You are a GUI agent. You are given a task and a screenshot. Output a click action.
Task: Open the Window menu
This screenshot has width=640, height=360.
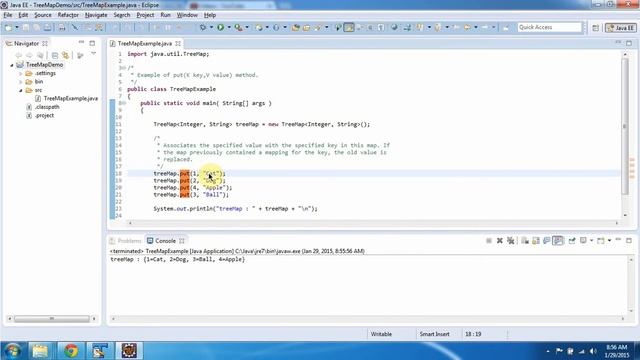coord(187,15)
